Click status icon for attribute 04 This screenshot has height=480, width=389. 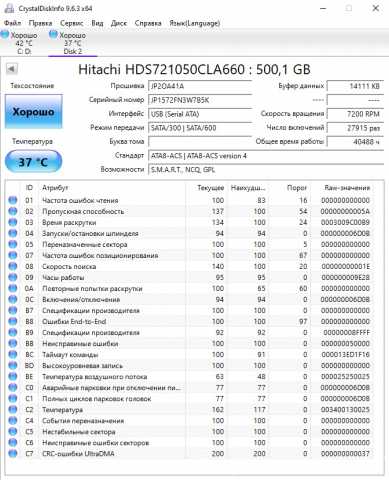[x=13, y=233]
